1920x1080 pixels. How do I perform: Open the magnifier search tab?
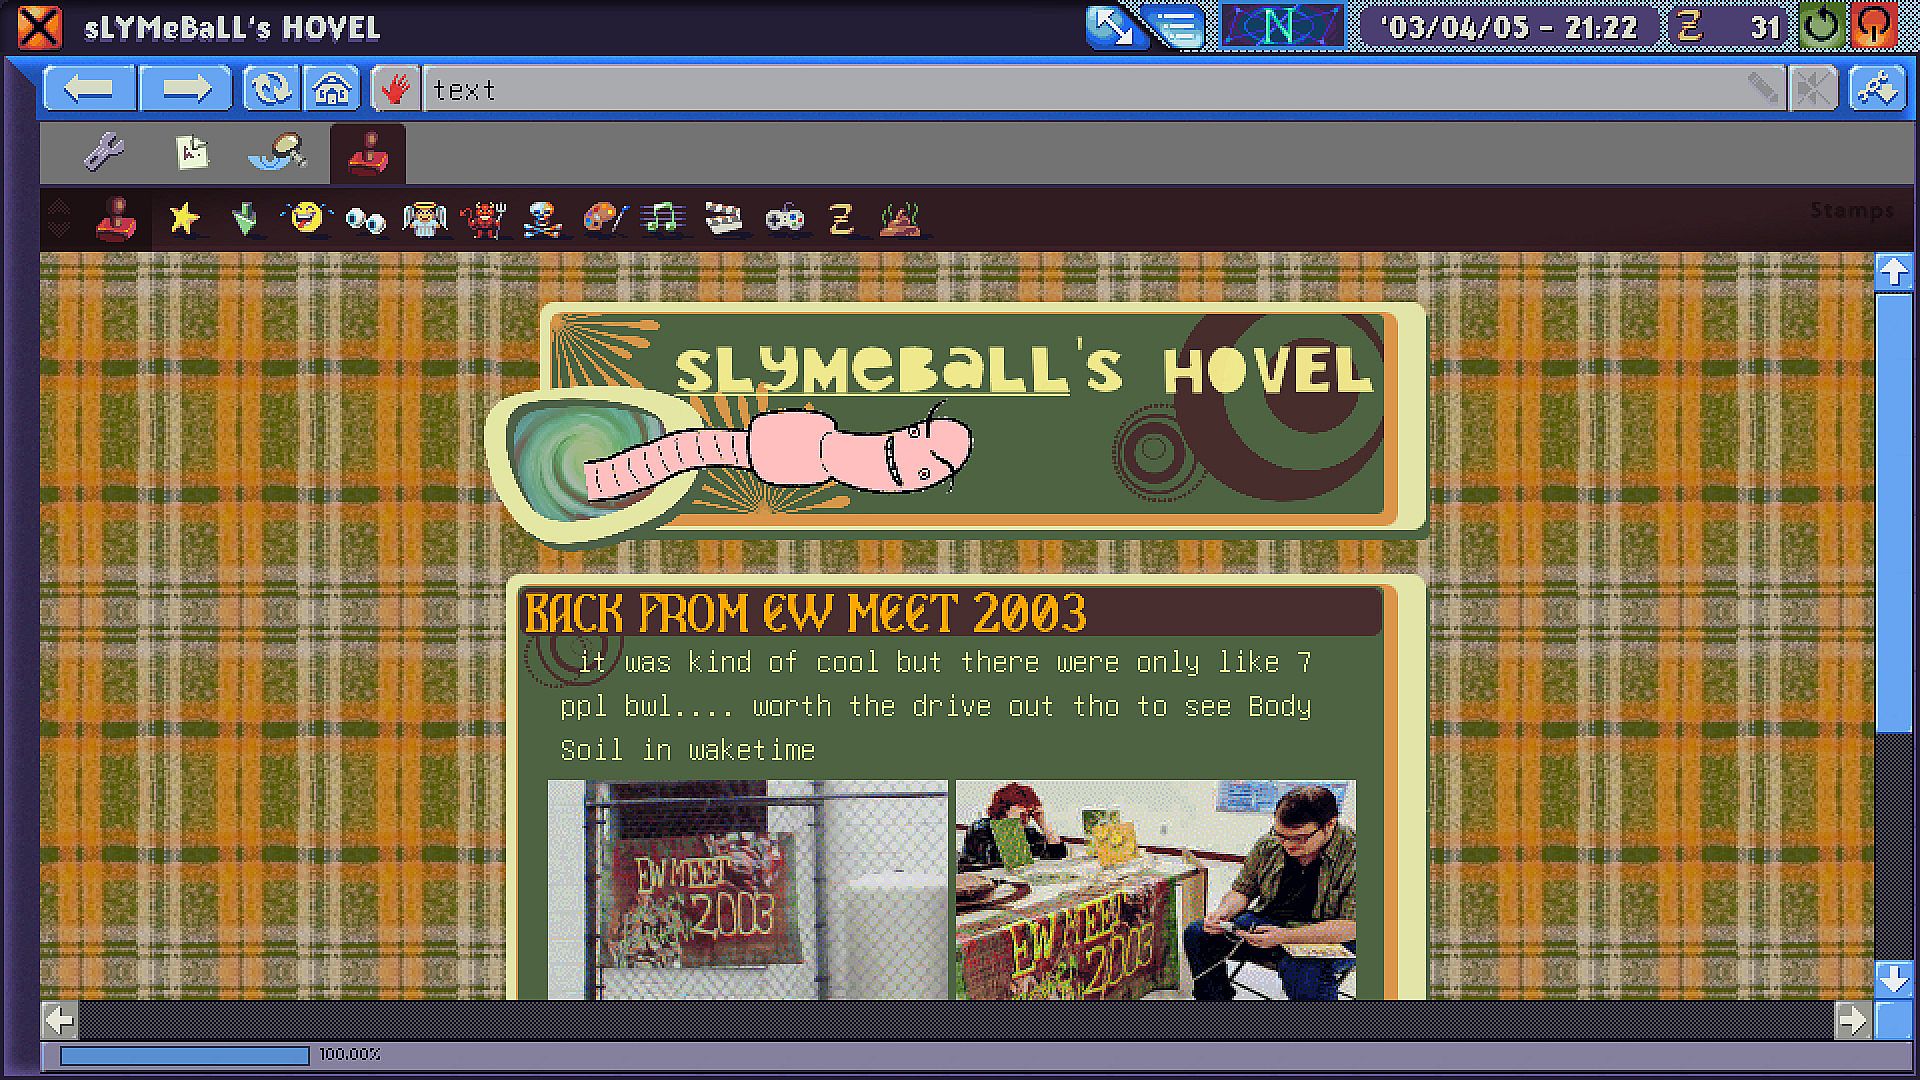(279, 153)
